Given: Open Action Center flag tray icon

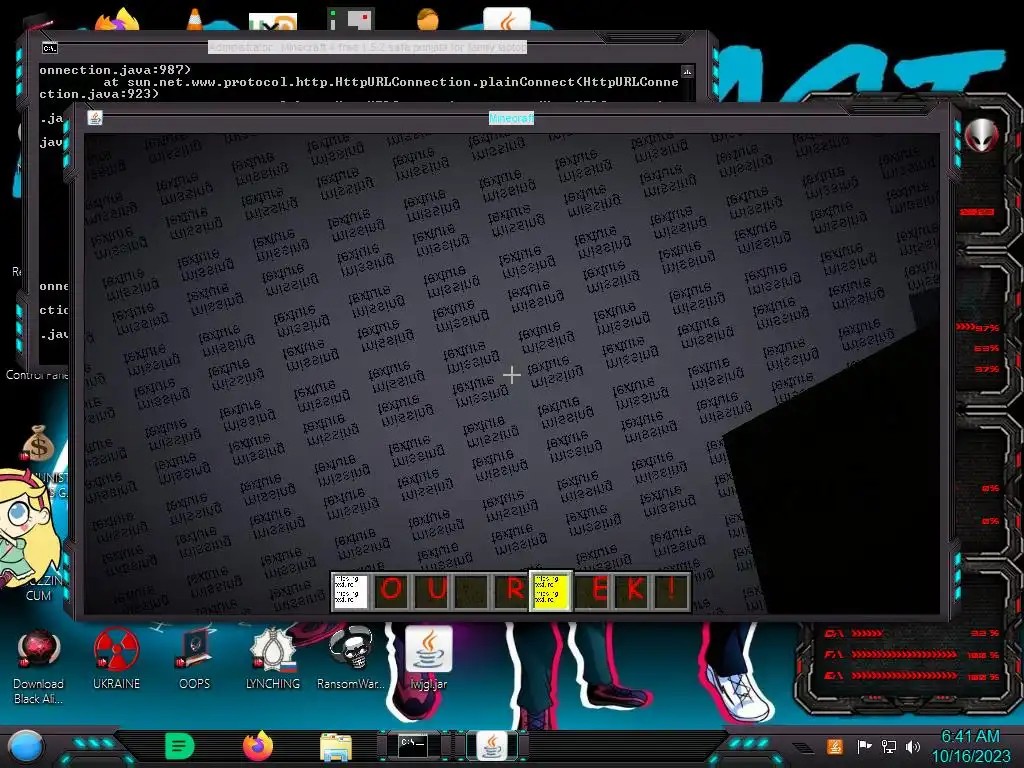Looking at the screenshot, I should pyautogui.click(x=864, y=746).
